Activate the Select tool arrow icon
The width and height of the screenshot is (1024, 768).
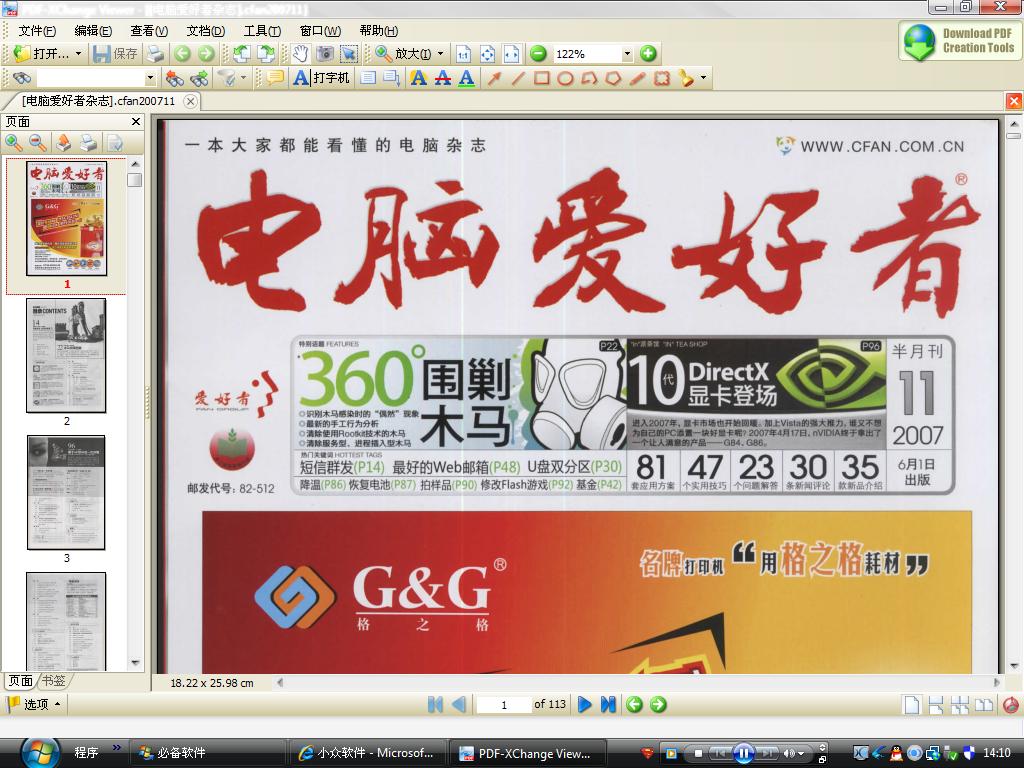coord(349,54)
